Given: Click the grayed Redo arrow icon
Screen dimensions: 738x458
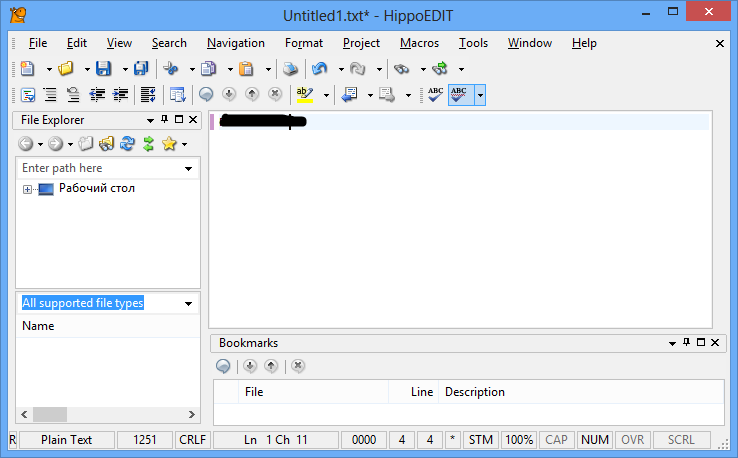Looking at the screenshot, I should coord(358,69).
